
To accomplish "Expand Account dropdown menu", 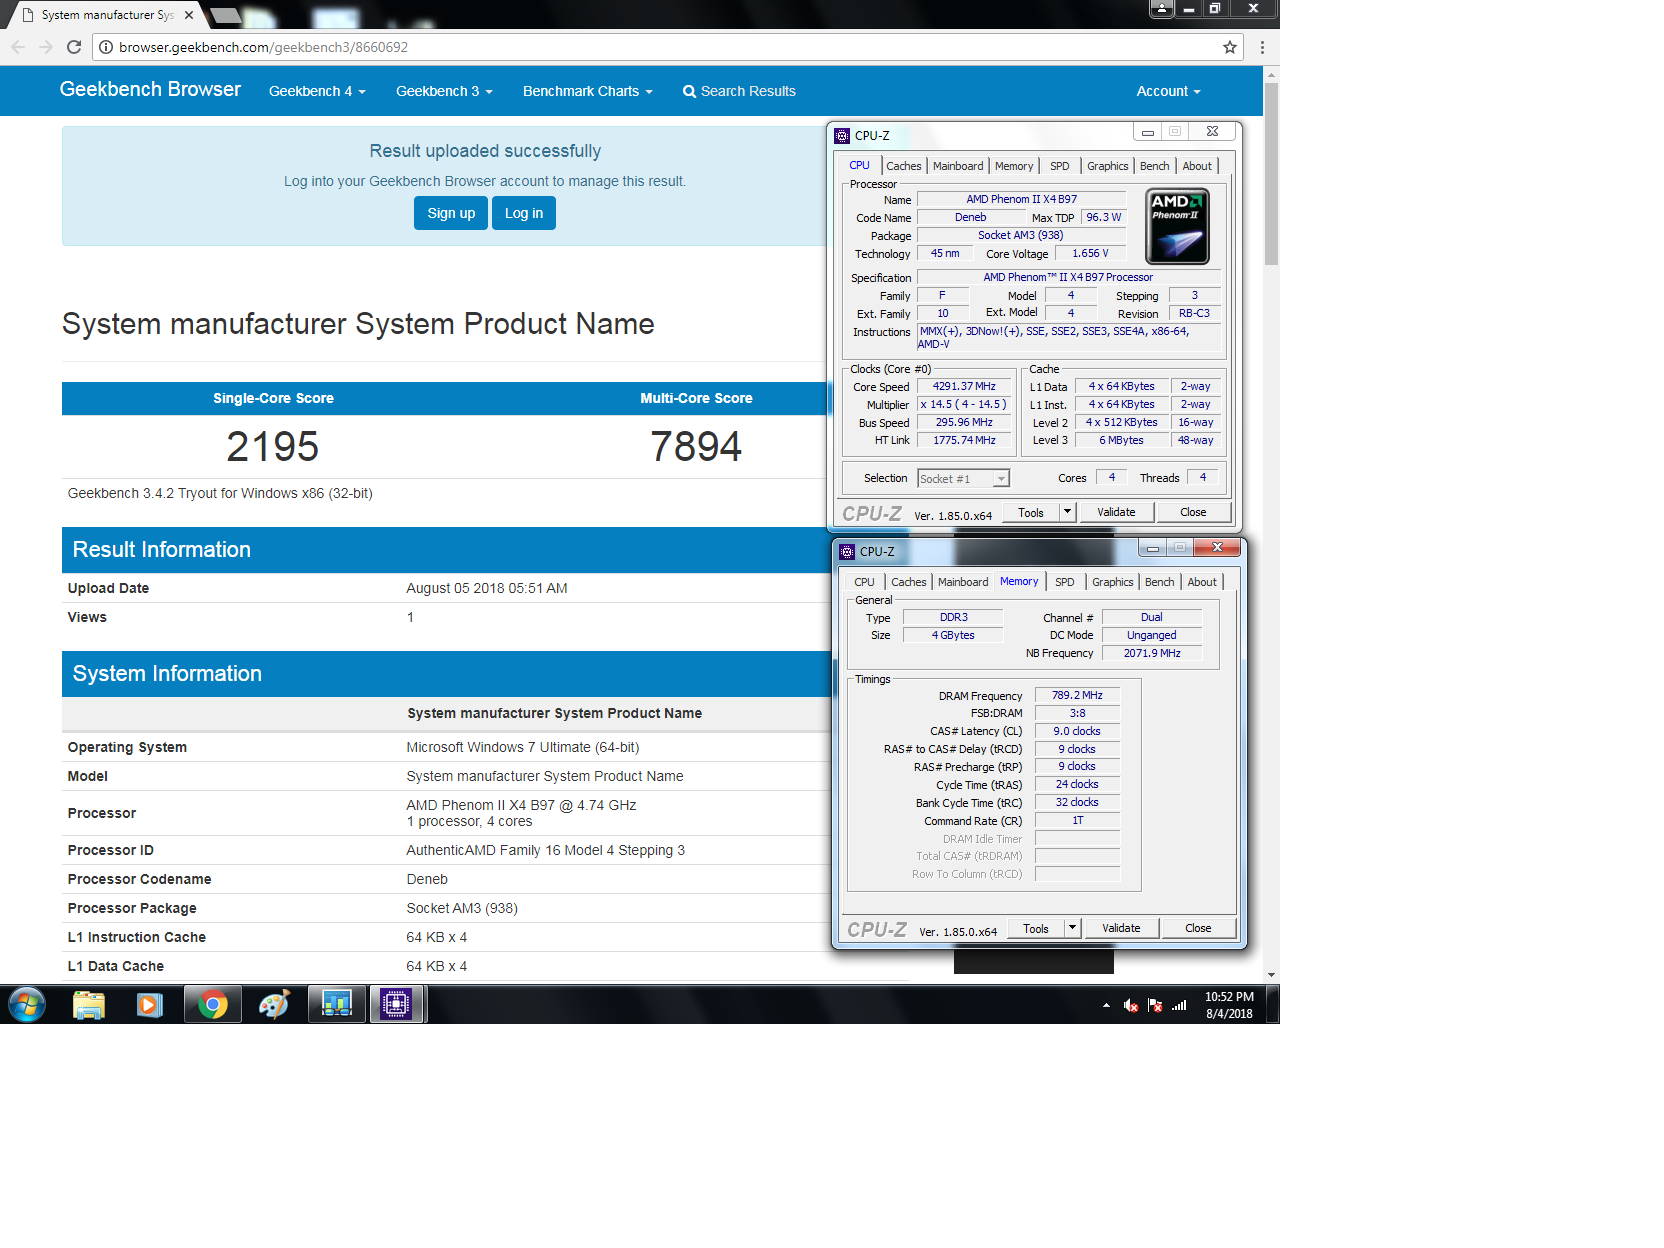I will coord(1168,91).
